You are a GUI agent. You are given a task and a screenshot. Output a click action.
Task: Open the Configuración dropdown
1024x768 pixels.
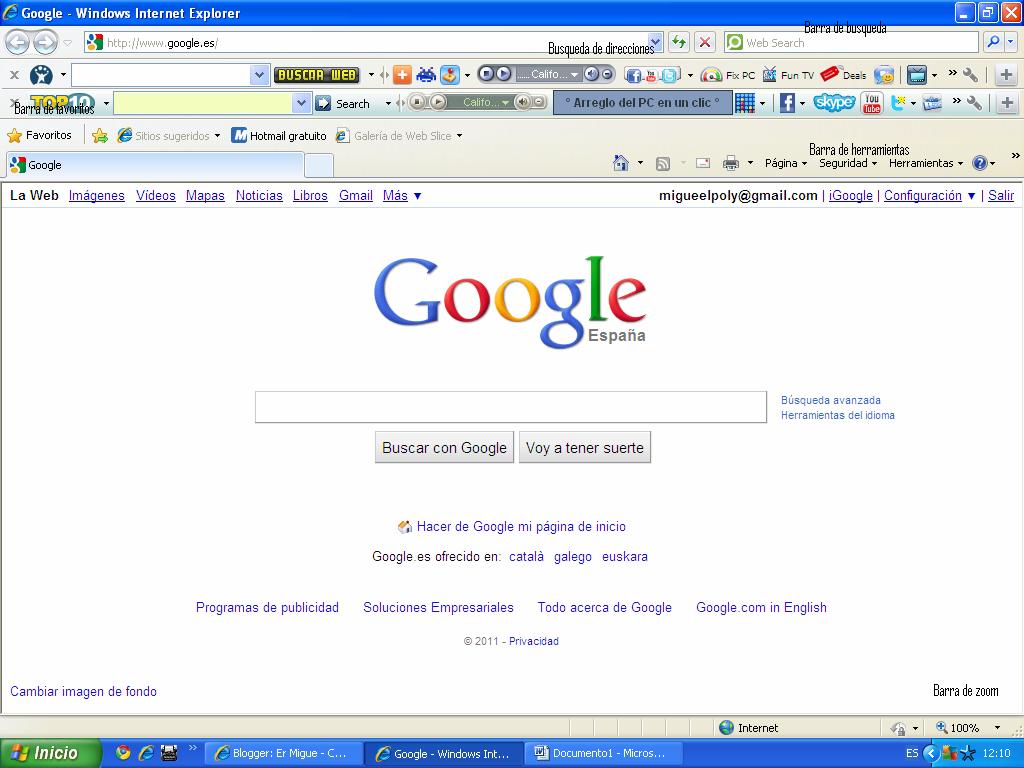[971, 196]
